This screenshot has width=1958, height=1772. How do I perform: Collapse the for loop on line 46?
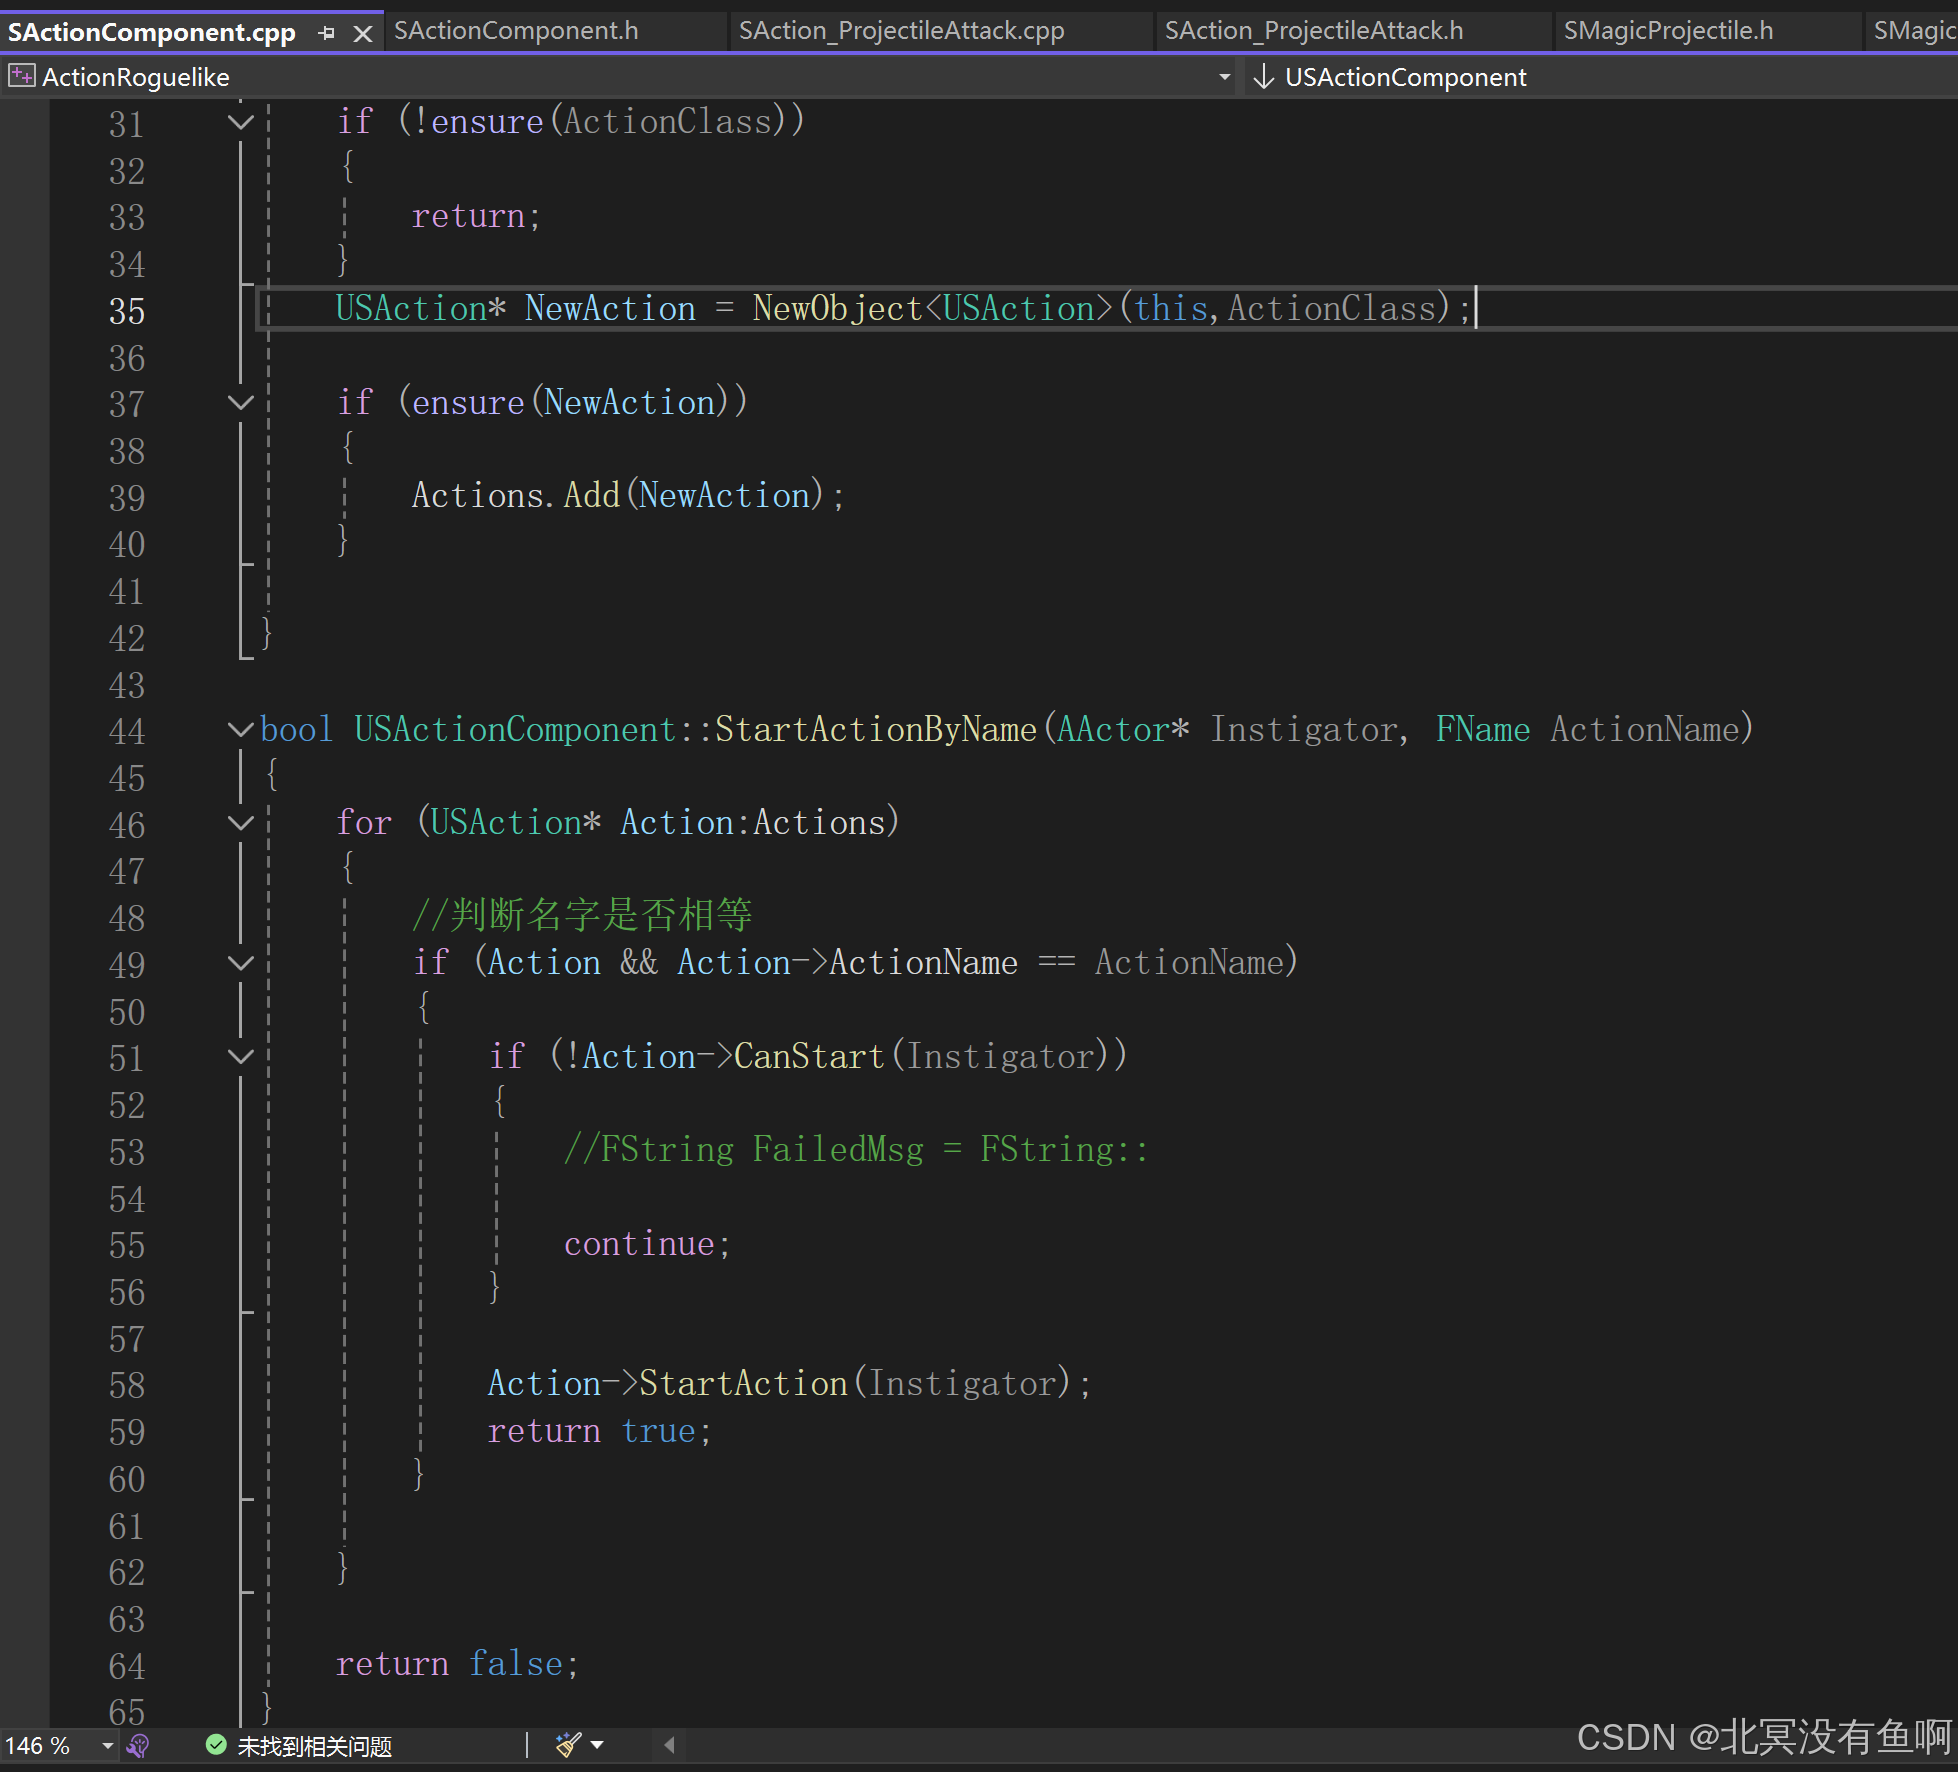(x=240, y=823)
